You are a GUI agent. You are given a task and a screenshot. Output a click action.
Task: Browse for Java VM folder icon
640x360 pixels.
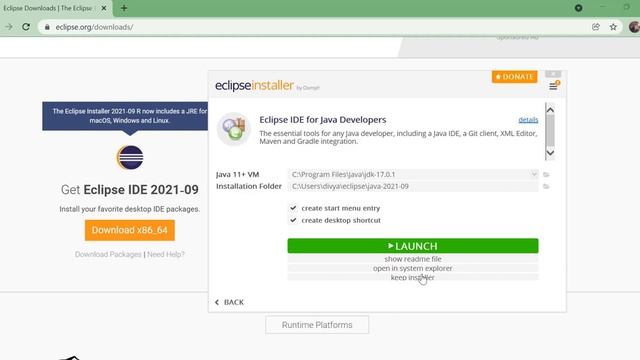point(546,175)
